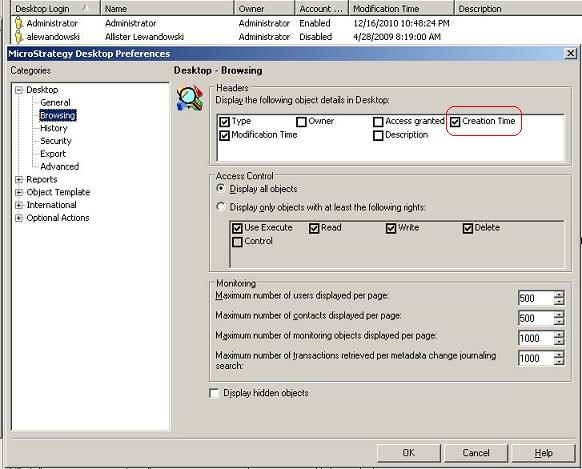Click the Administrator user icon in the list

point(19,23)
